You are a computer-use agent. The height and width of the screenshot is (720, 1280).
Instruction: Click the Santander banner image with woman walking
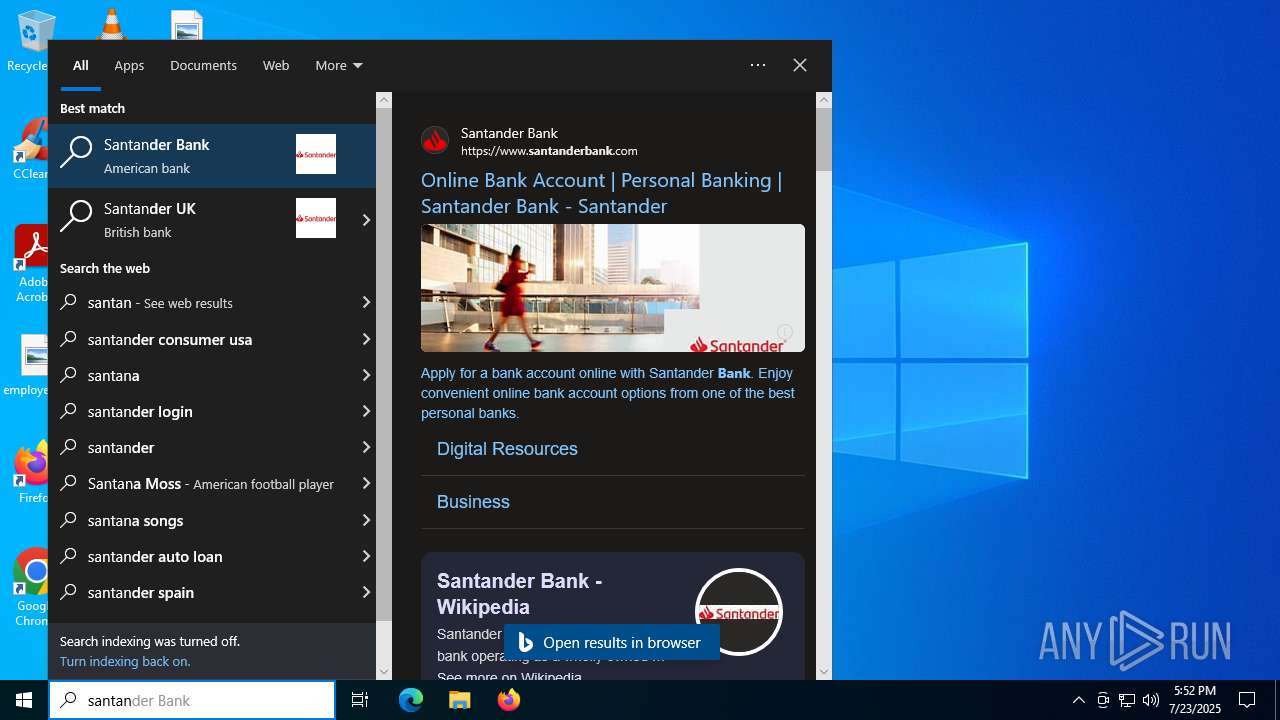pos(613,288)
